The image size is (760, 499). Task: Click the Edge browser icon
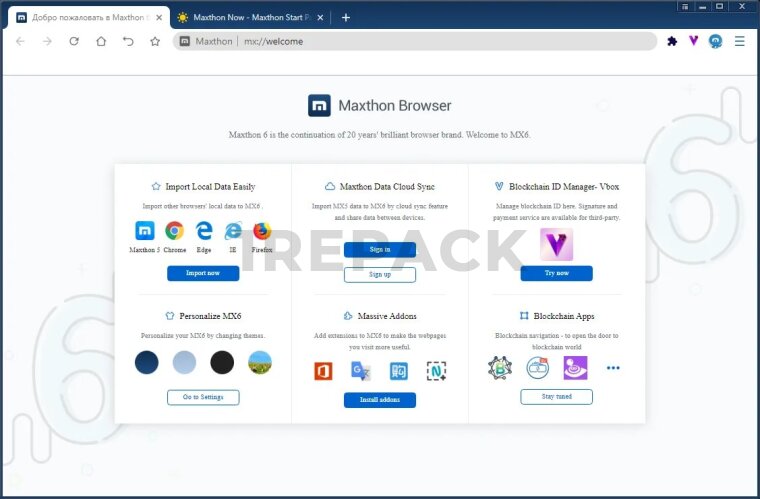(204, 231)
